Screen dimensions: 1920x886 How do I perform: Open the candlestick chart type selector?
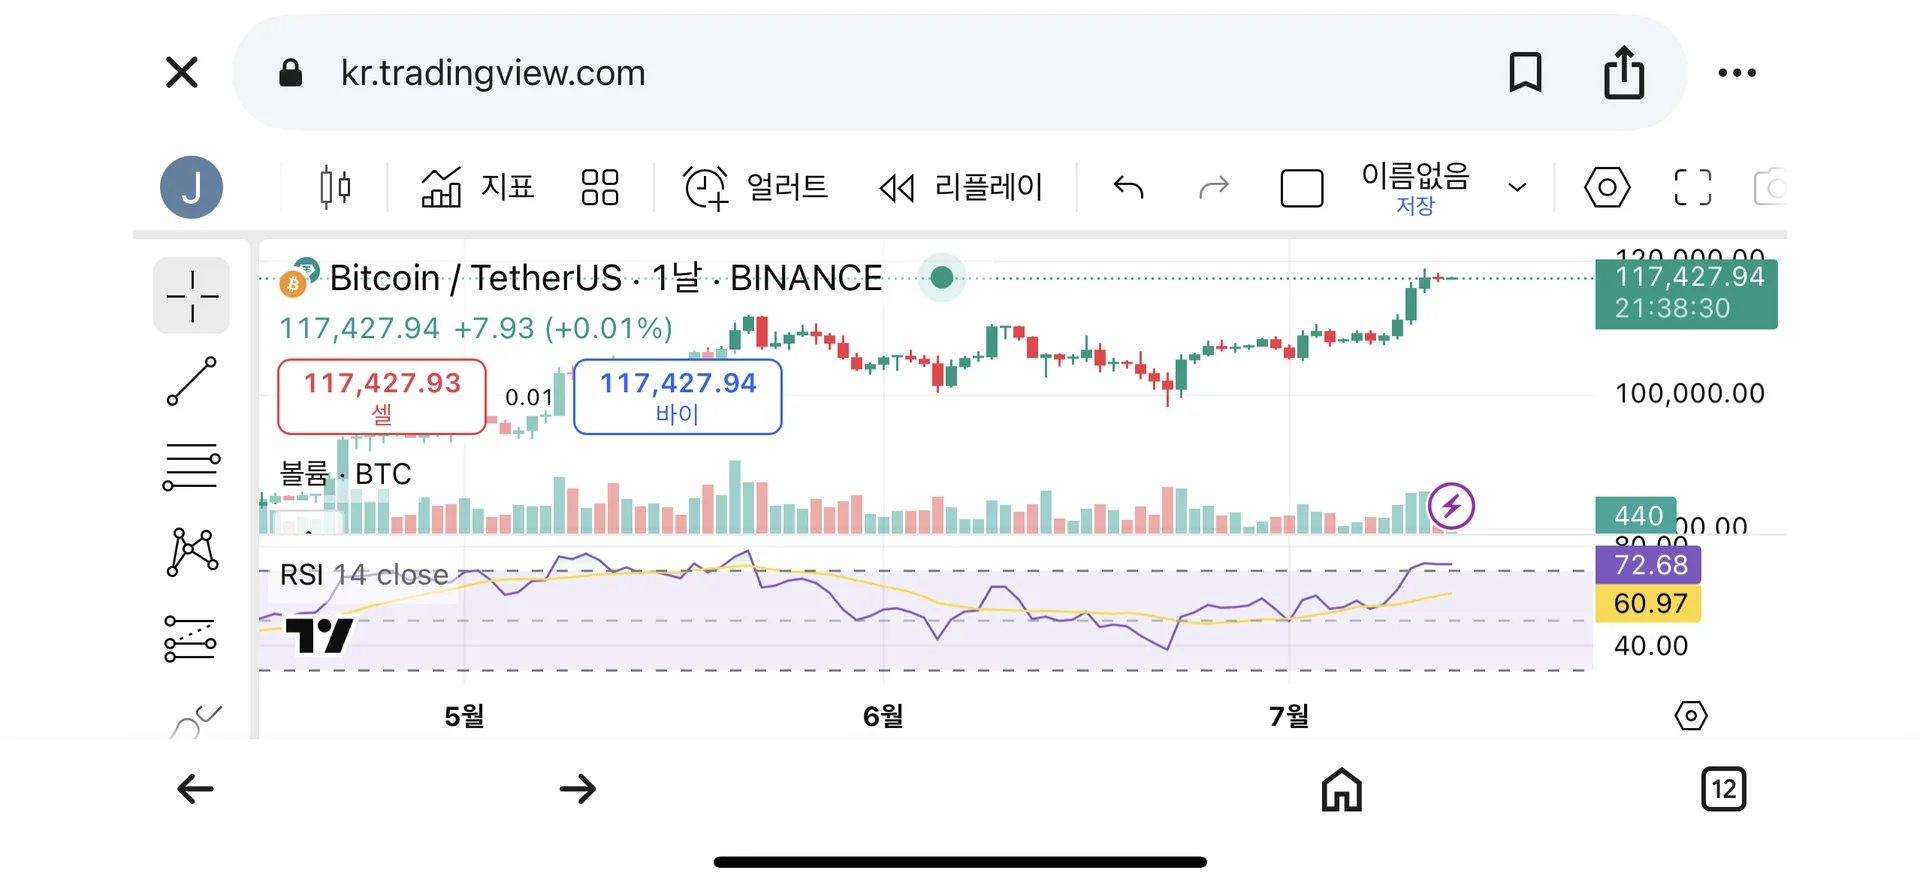tap(335, 187)
